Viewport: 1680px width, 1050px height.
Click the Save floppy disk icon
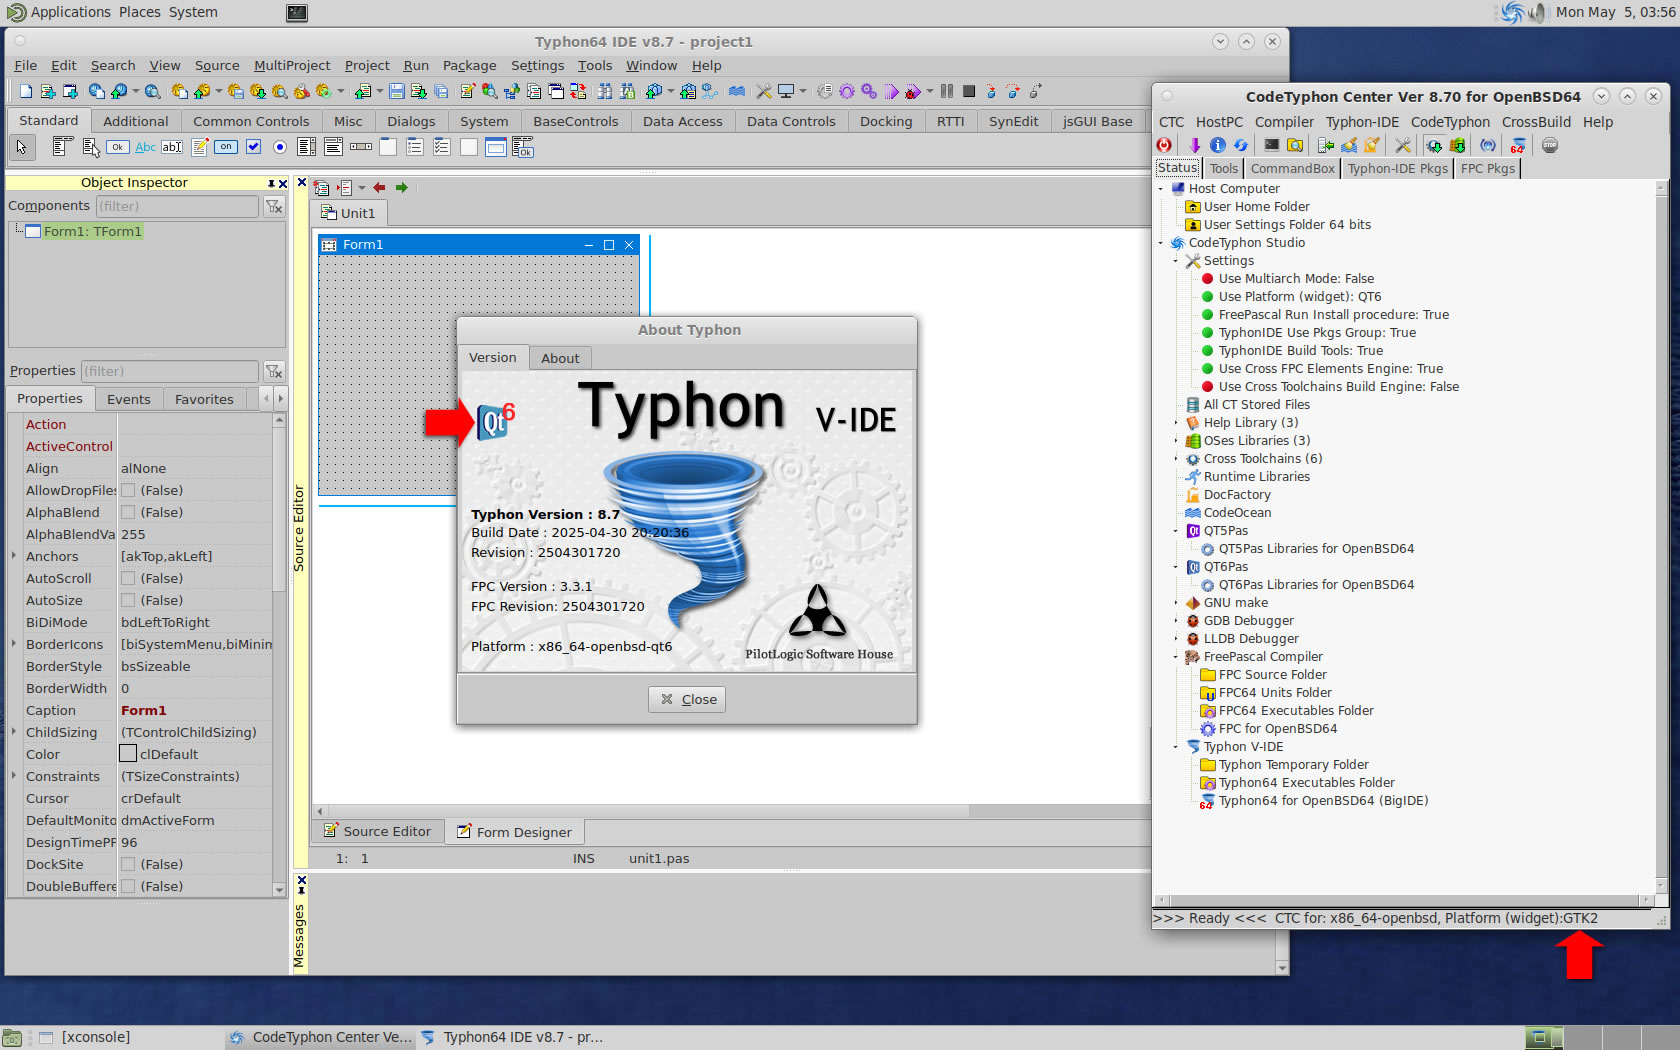pyautogui.click(x=397, y=91)
